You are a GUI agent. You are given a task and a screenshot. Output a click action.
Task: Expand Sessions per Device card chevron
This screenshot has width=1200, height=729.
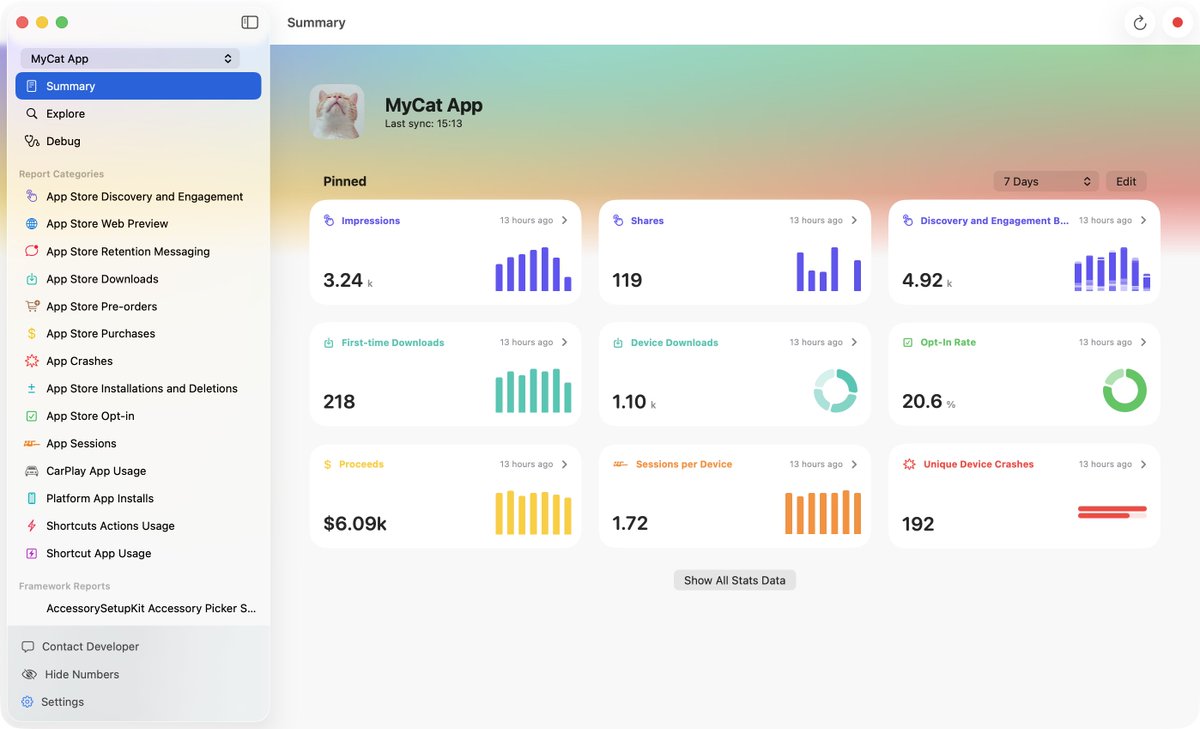coord(854,464)
